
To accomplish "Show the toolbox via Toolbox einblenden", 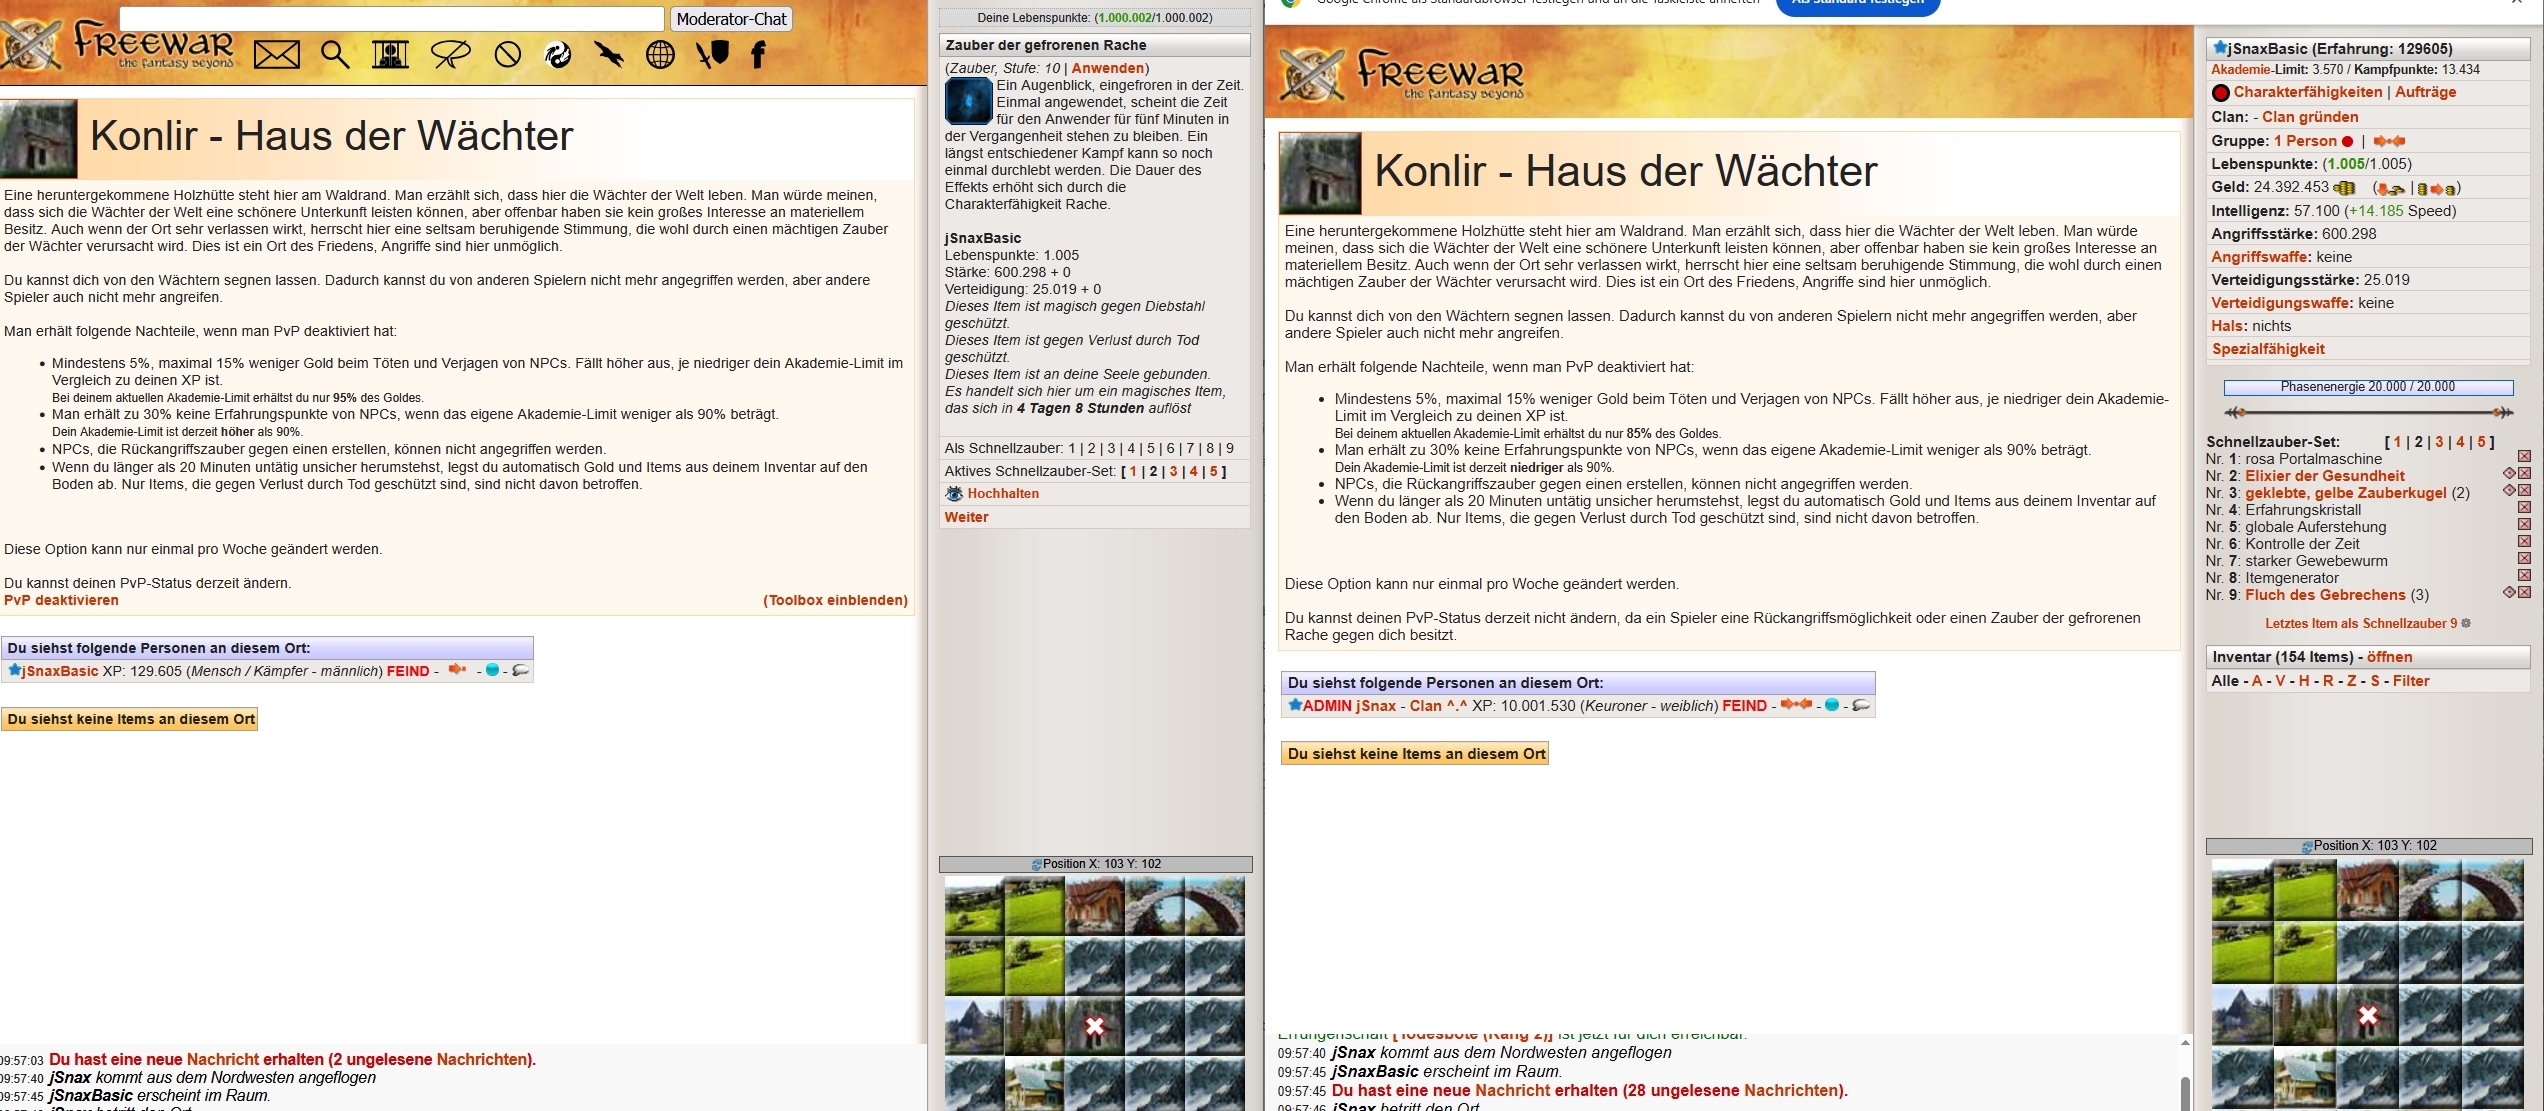I will coord(835,600).
